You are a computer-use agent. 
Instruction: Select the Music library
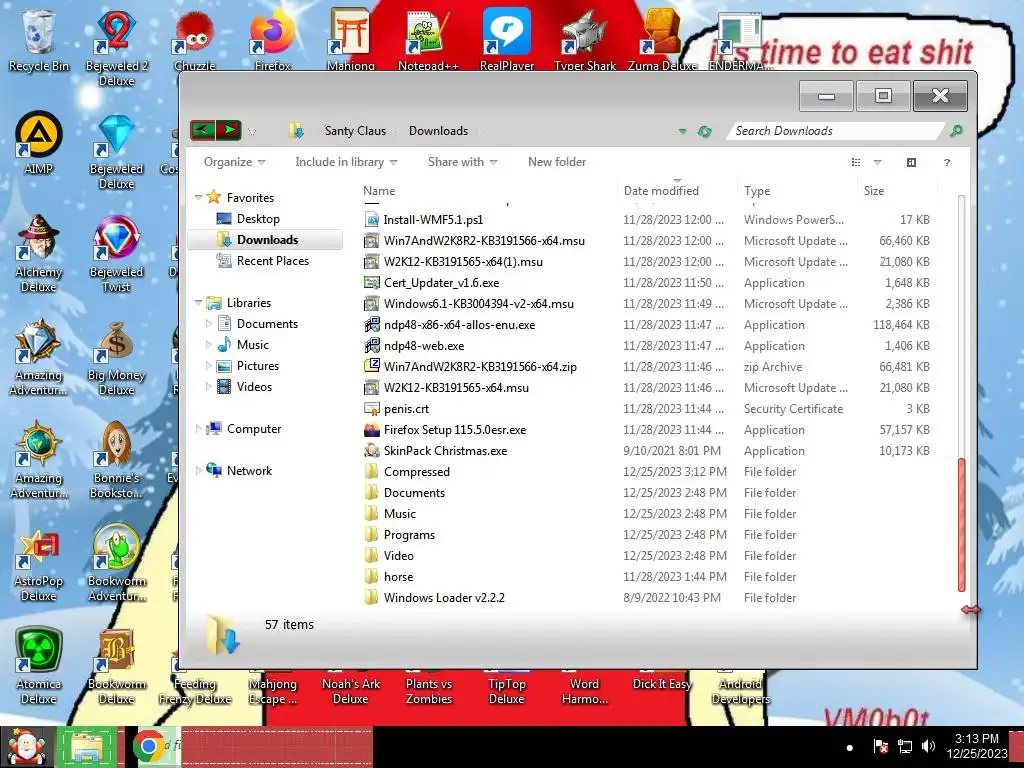[252, 344]
